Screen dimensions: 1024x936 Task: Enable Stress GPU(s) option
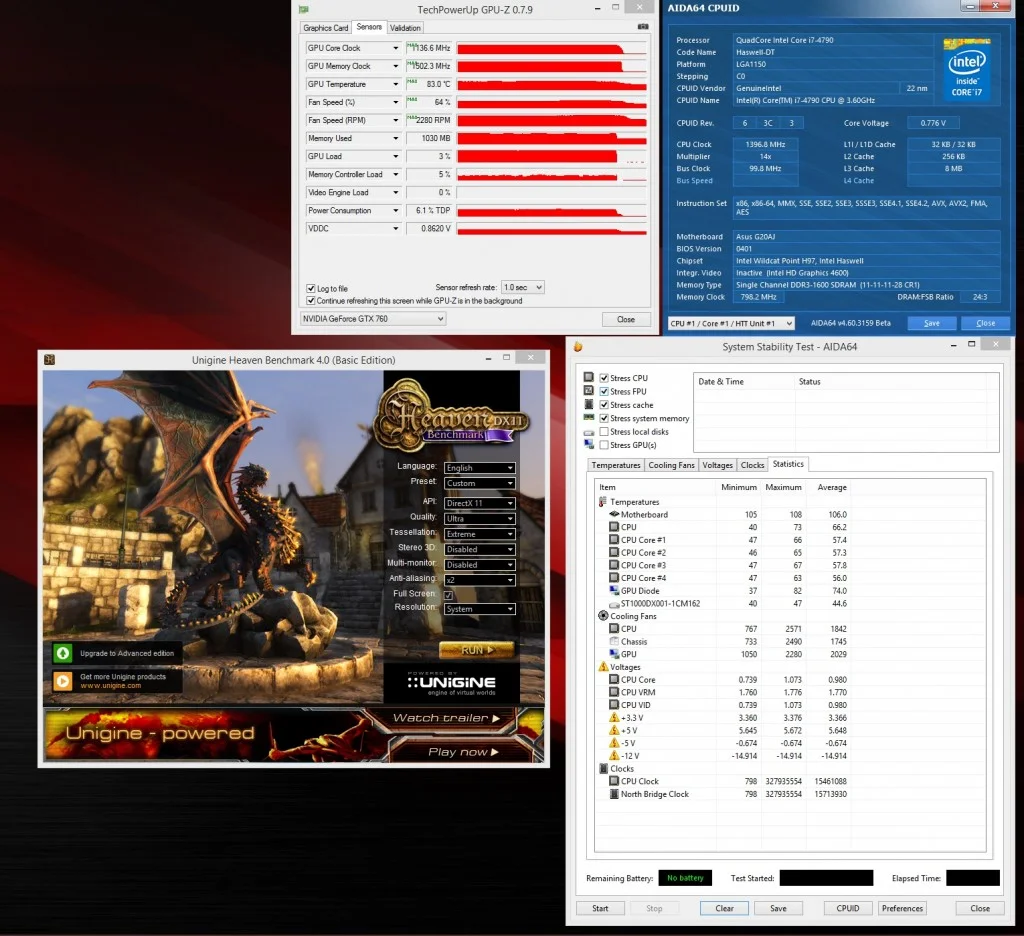tap(604, 445)
